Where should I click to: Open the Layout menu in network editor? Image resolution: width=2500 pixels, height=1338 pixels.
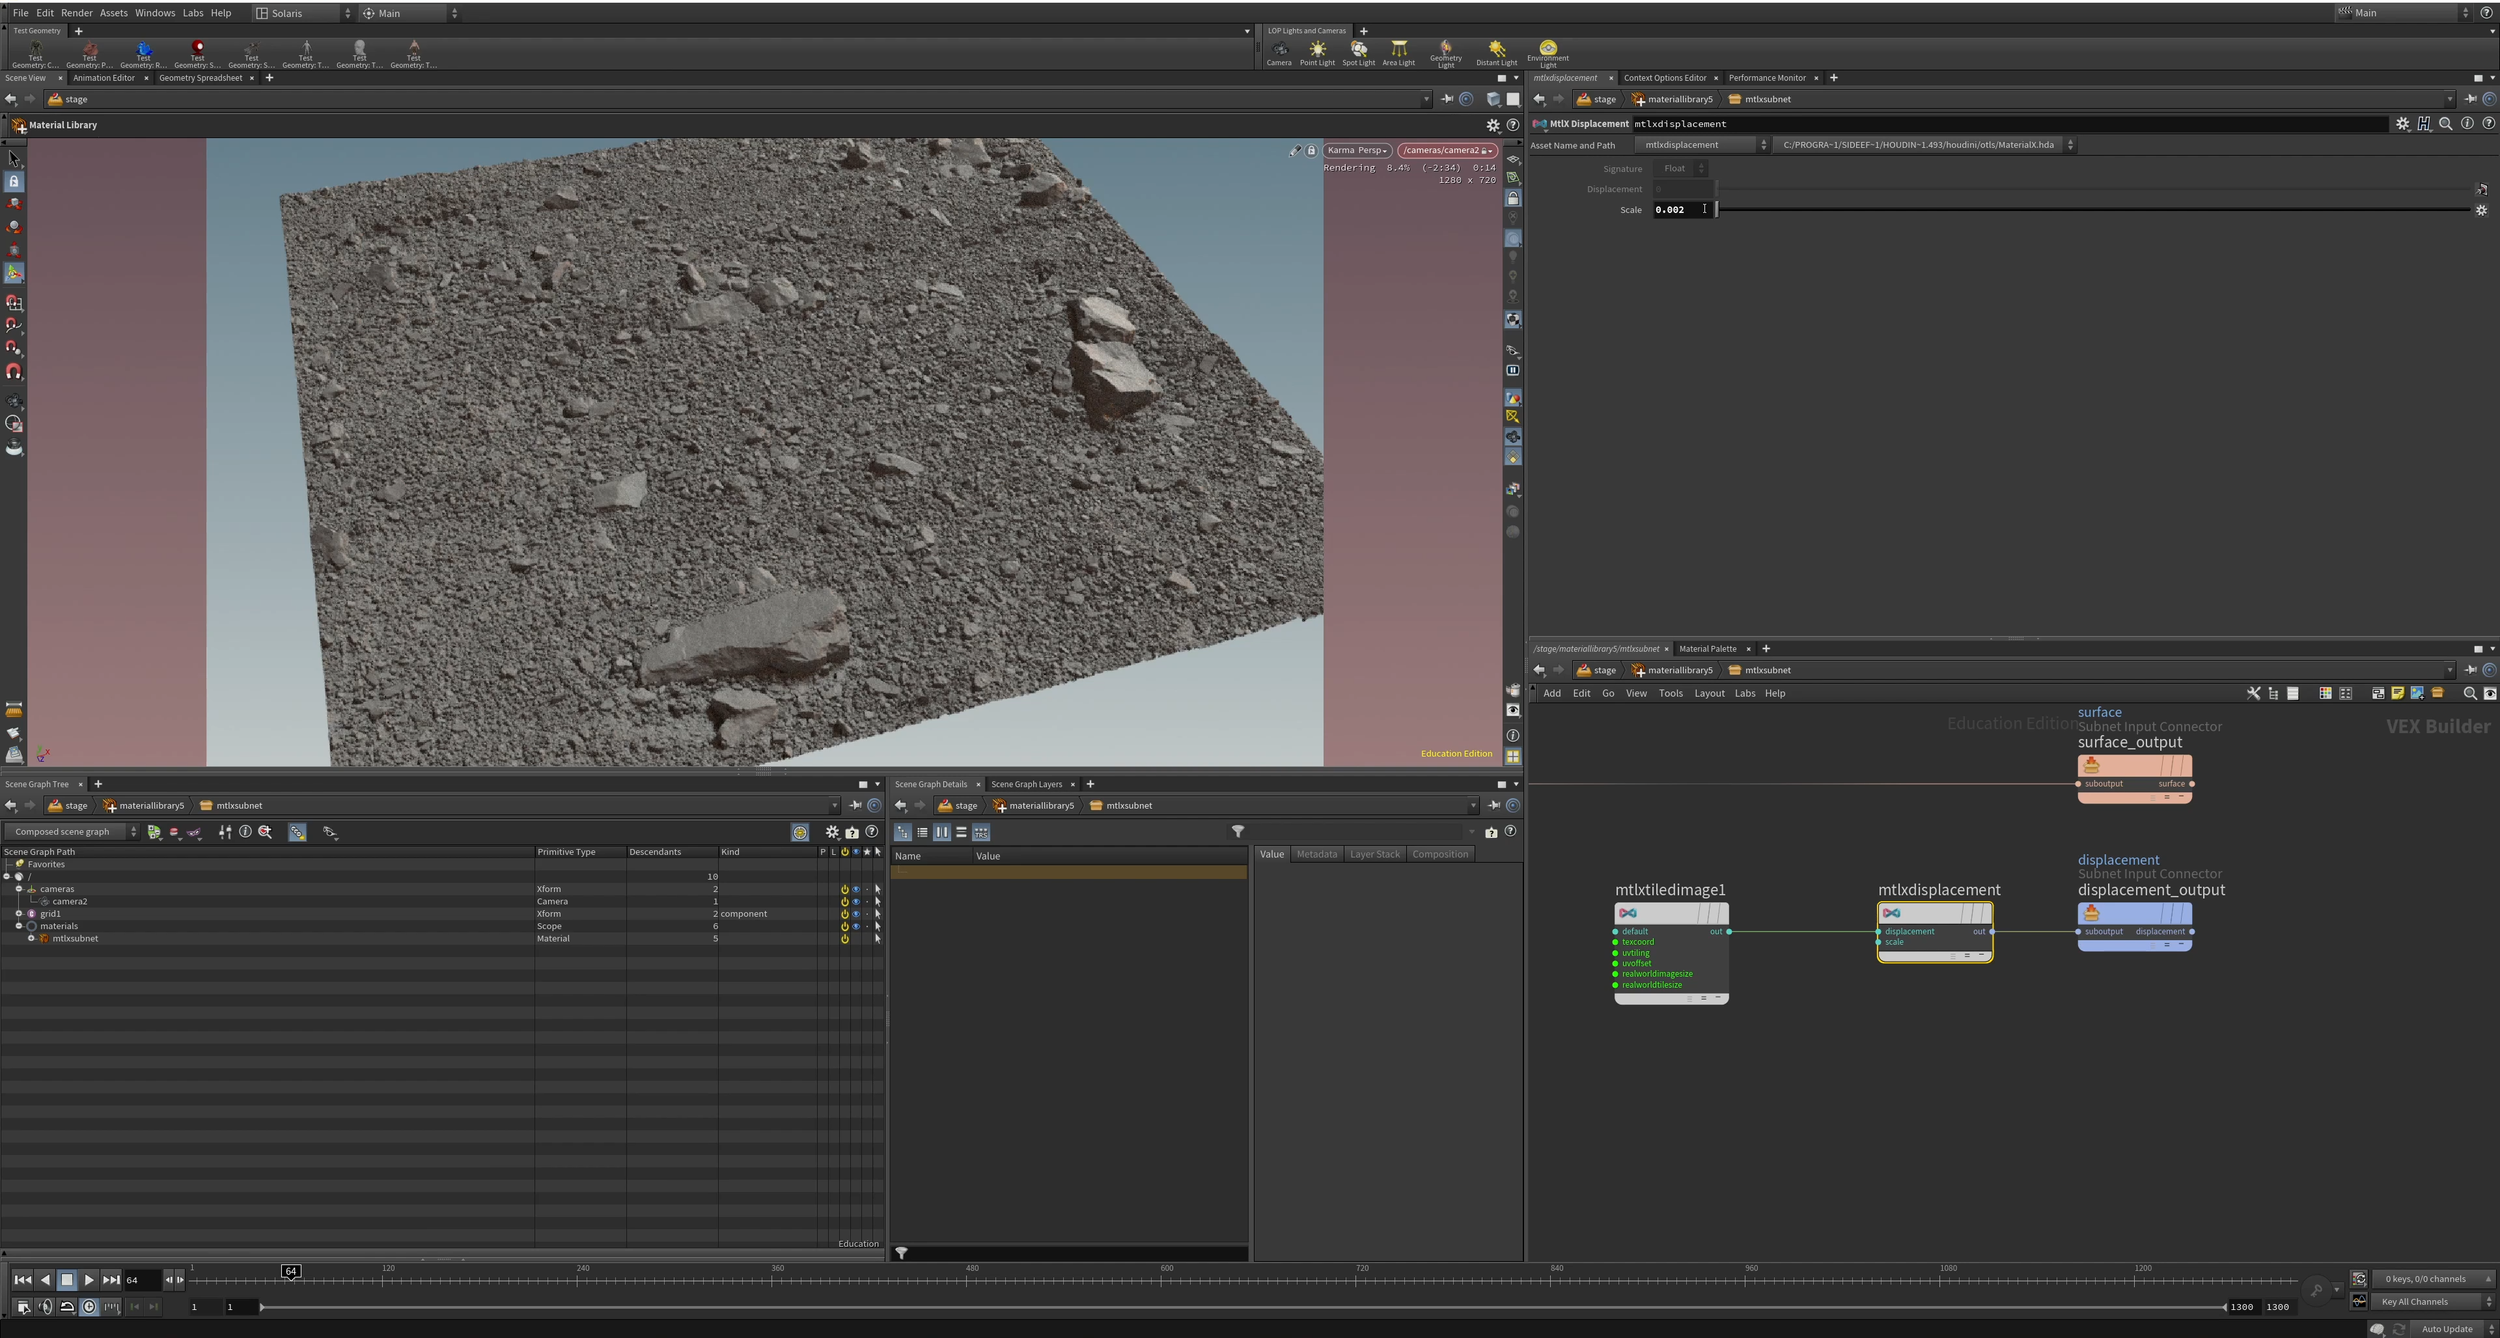tap(1709, 693)
